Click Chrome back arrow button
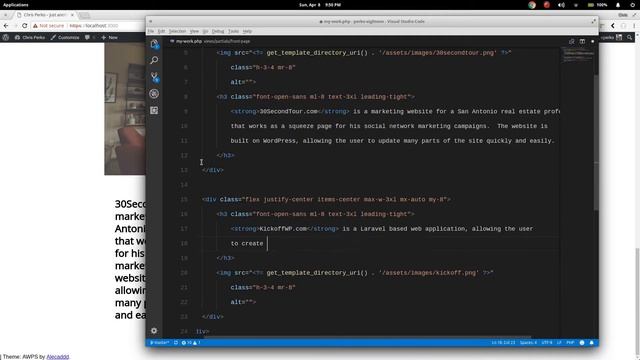This screenshot has width=640, height=360. tap(6, 26)
